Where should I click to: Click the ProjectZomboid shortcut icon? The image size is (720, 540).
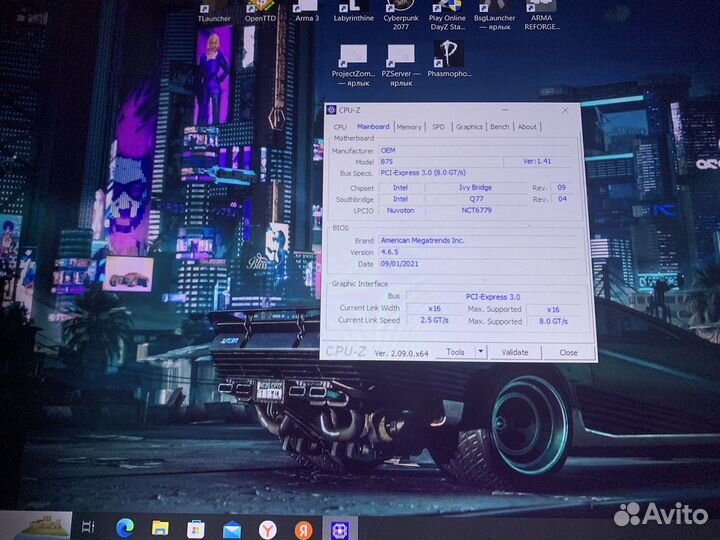pyautogui.click(x=353, y=56)
